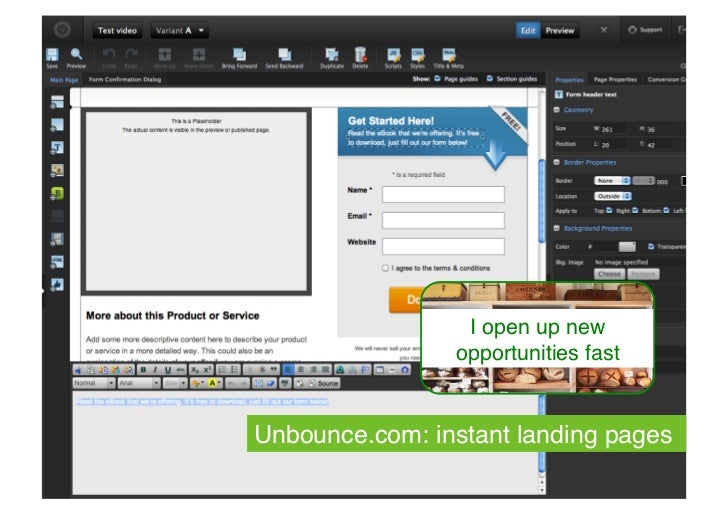
Task: Click the Redo arrow icon
Action: [x=131, y=55]
